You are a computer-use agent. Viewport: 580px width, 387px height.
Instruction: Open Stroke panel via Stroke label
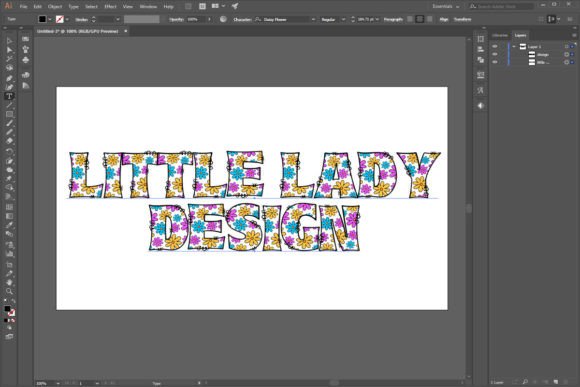[x=81, y=19]
